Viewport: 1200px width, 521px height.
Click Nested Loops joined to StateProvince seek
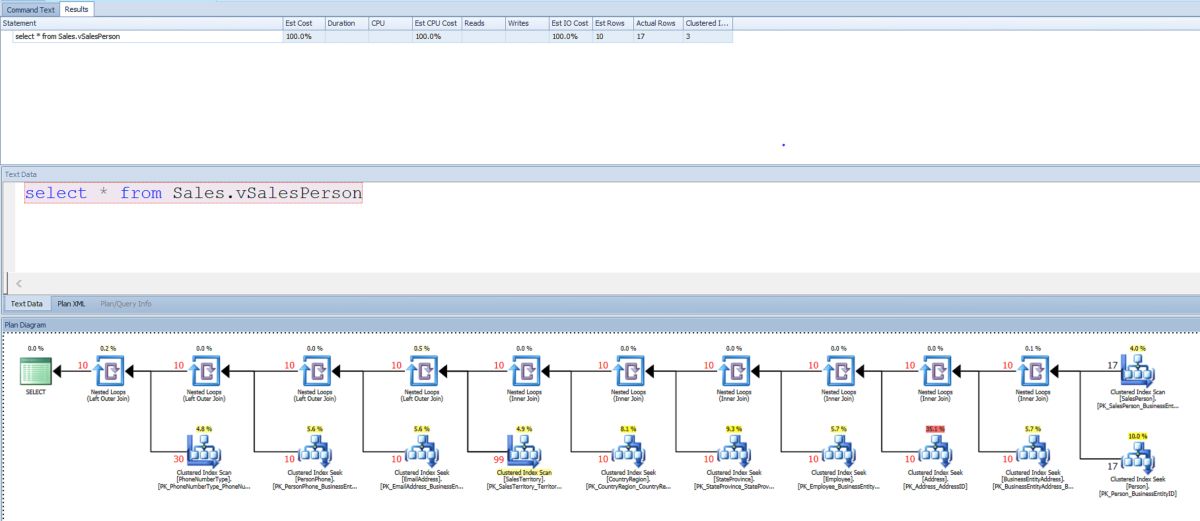[x=628, y=371]
